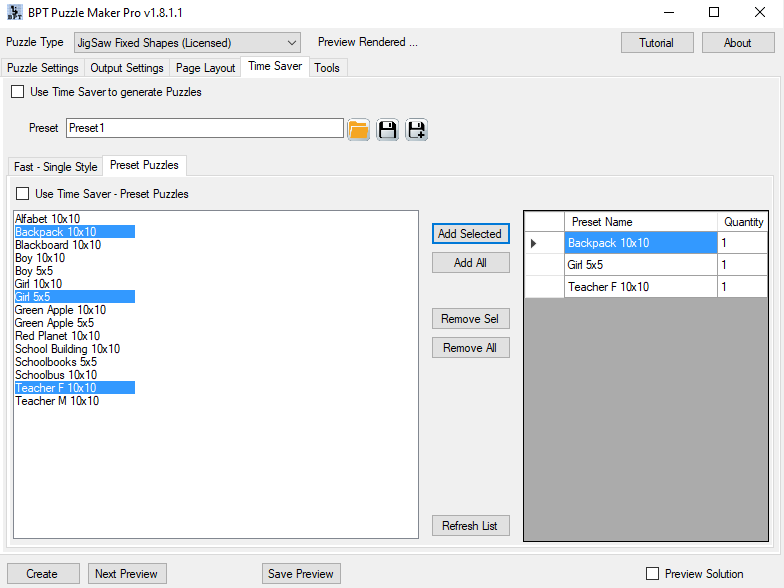This screenshot has width=784, height=588.
Task: Click in the Preset name text field
Action: (x=205, y=129)
